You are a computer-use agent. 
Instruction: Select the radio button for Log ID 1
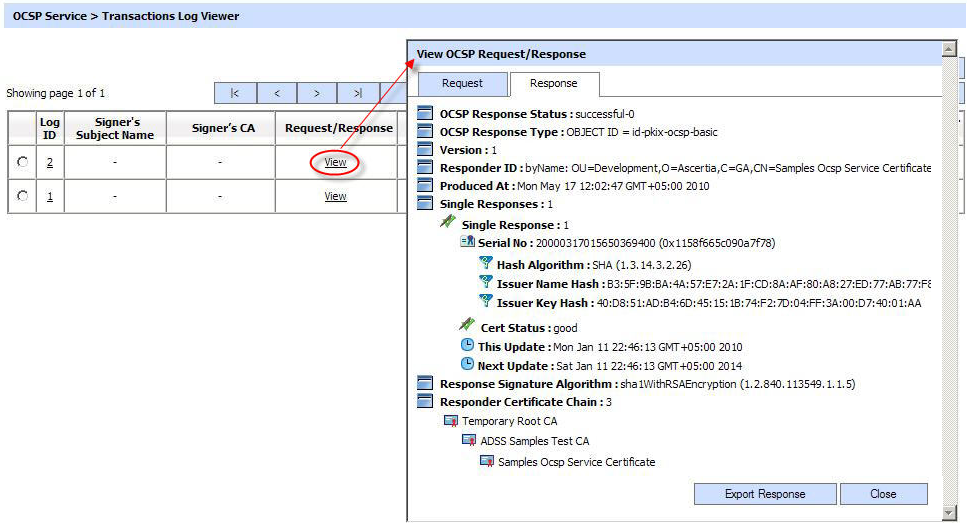point(22,197)
